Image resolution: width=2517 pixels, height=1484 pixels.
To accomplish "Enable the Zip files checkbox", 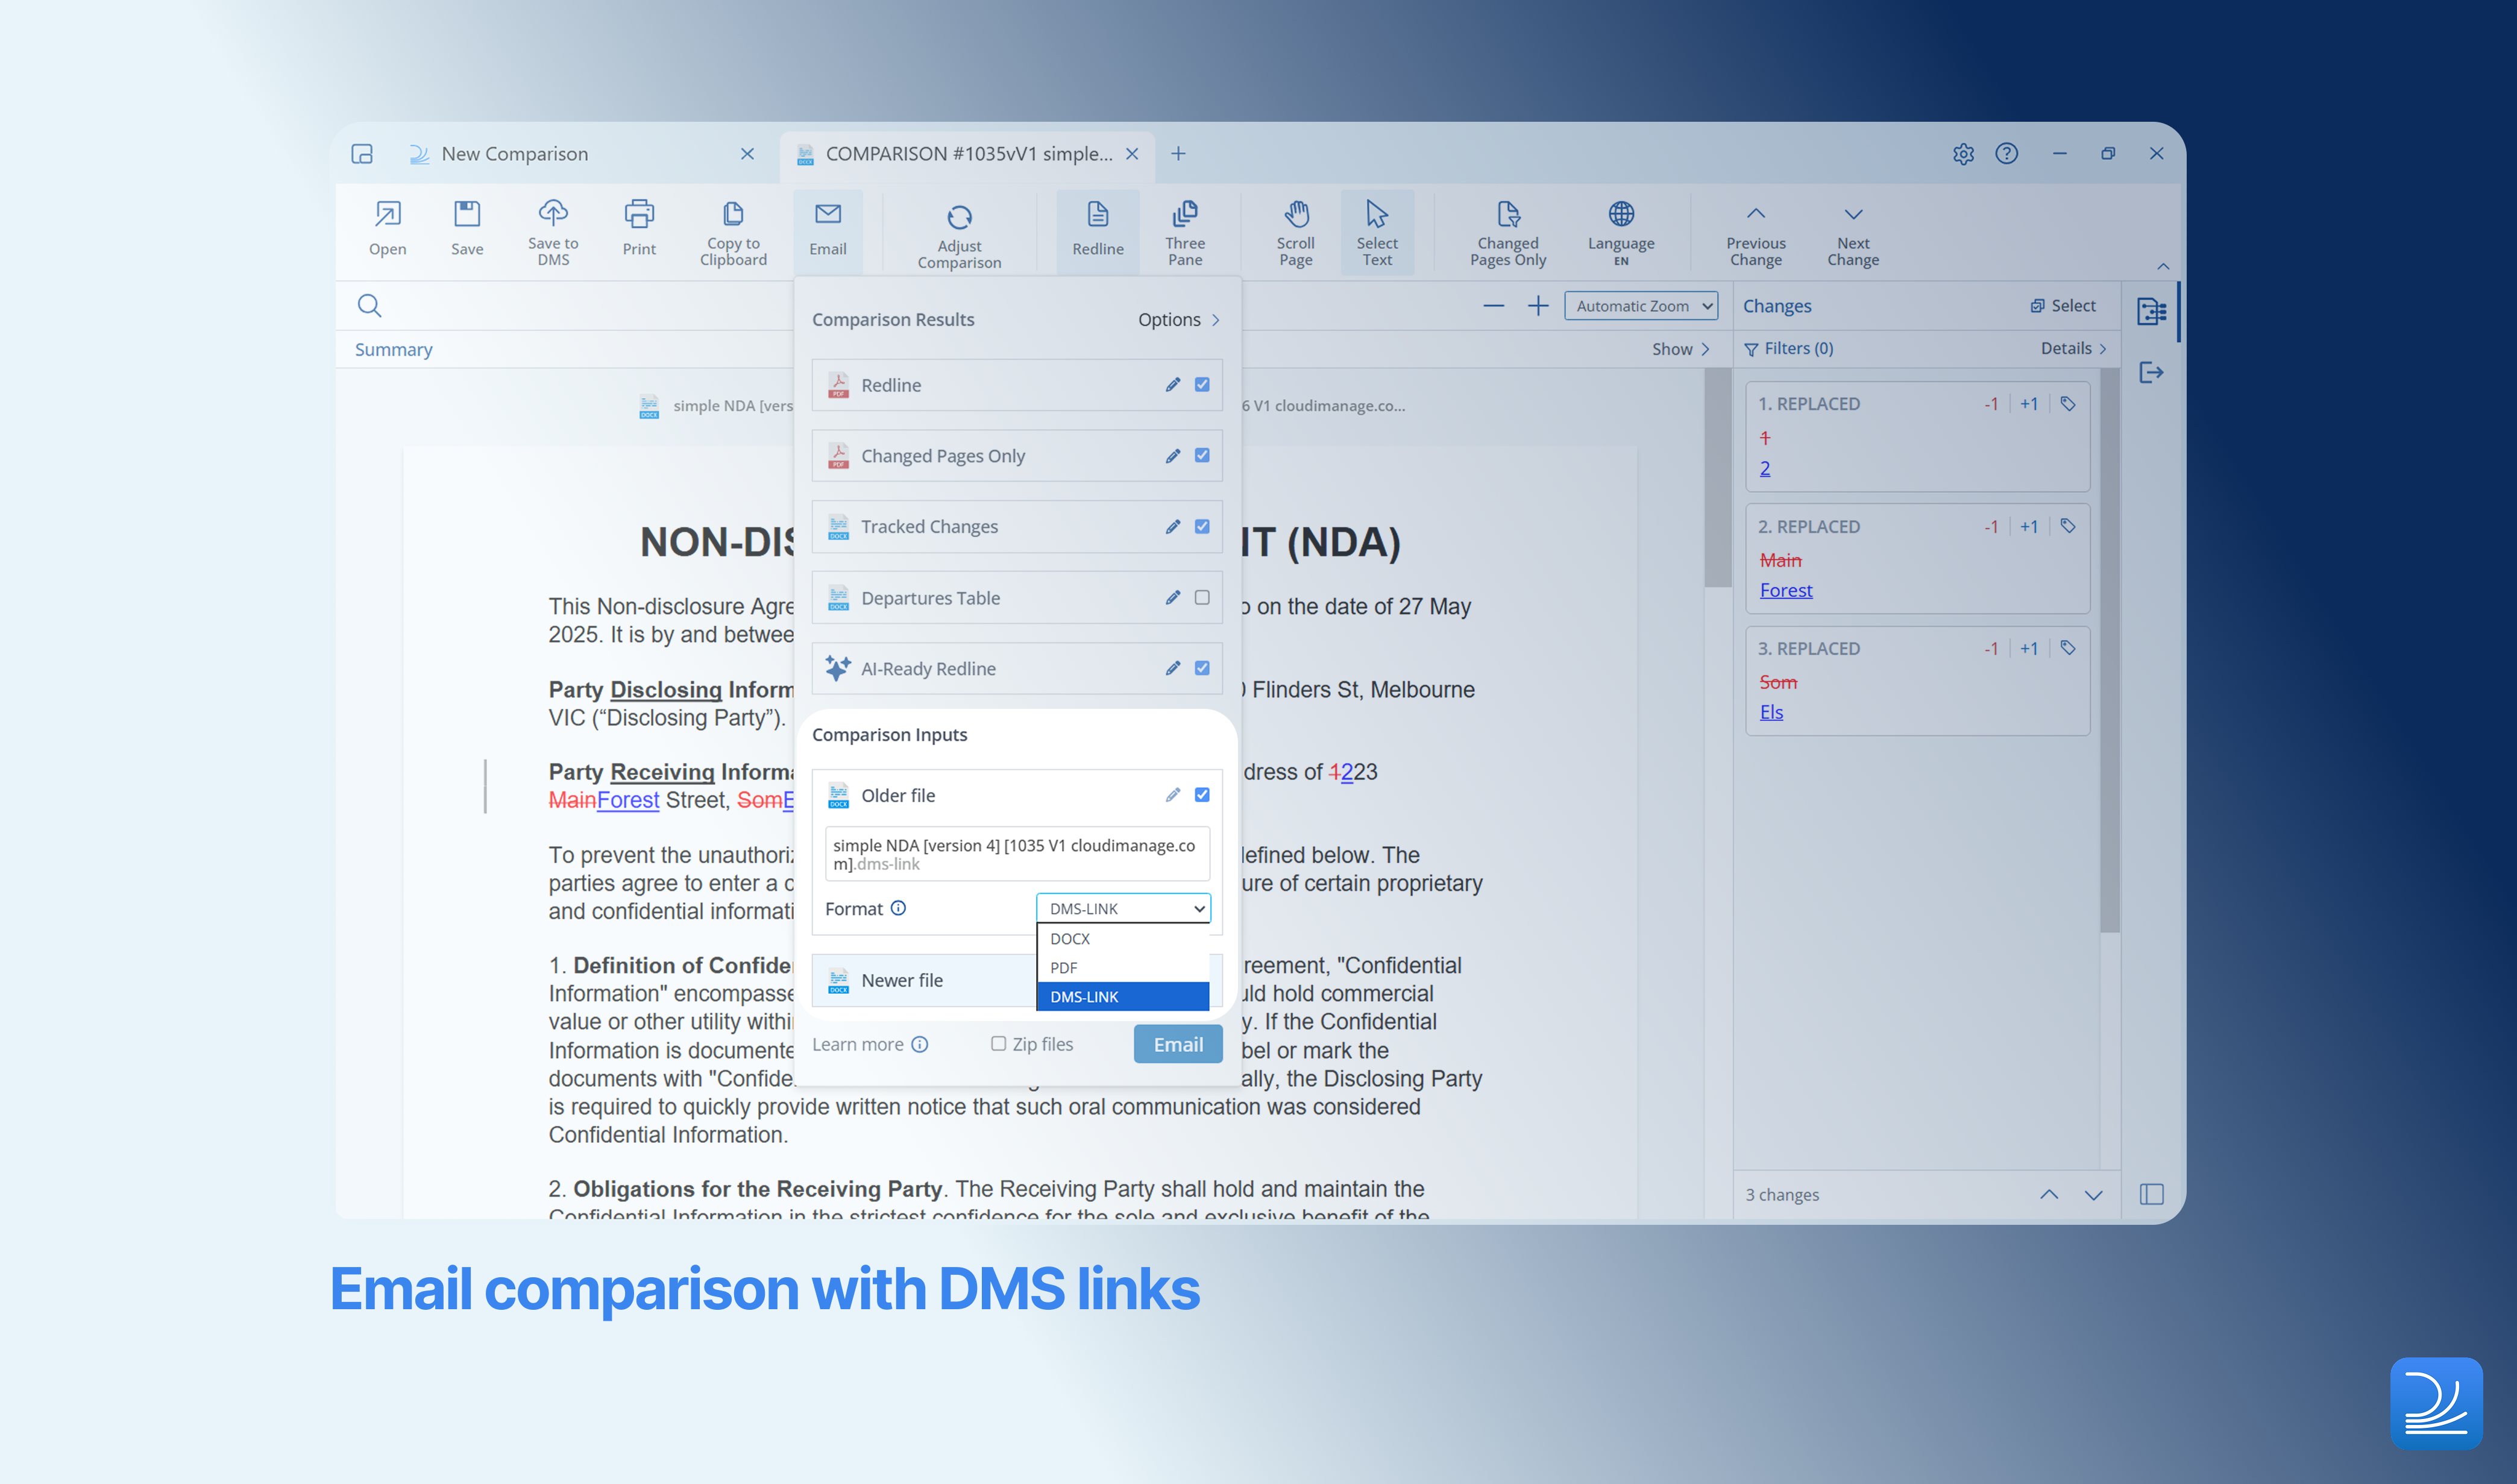I will (x=998, y=1044).
